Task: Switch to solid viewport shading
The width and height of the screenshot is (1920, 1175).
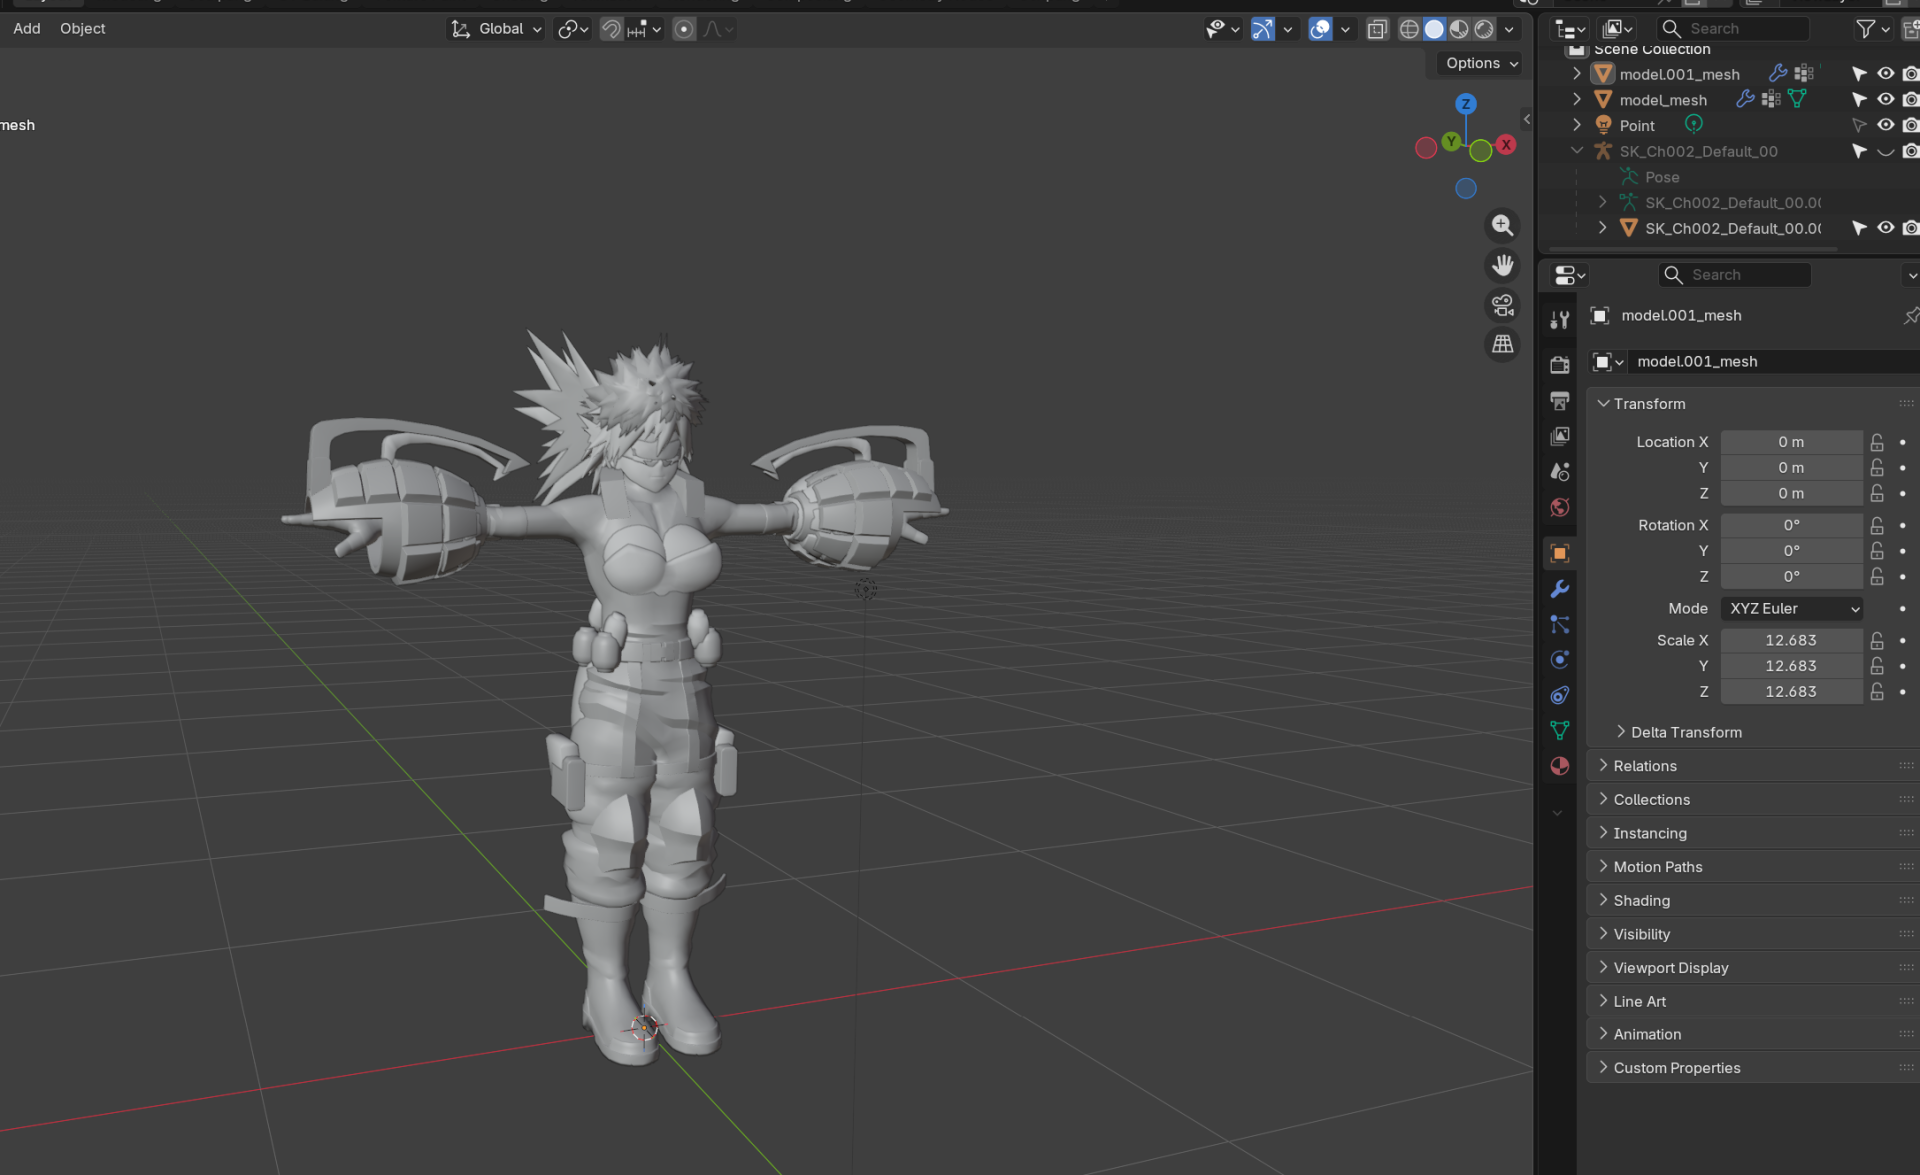Action: click(1434, 29)
